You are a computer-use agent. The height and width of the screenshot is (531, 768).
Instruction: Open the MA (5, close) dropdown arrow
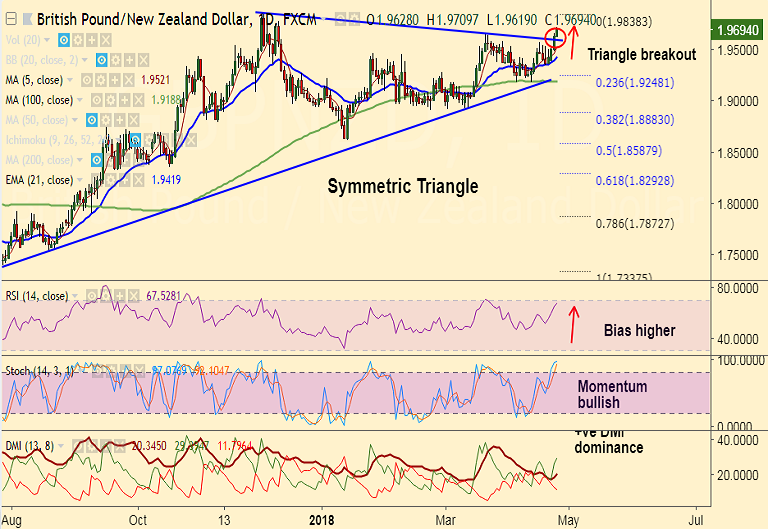pyautogui.click(x=70, y=80)
